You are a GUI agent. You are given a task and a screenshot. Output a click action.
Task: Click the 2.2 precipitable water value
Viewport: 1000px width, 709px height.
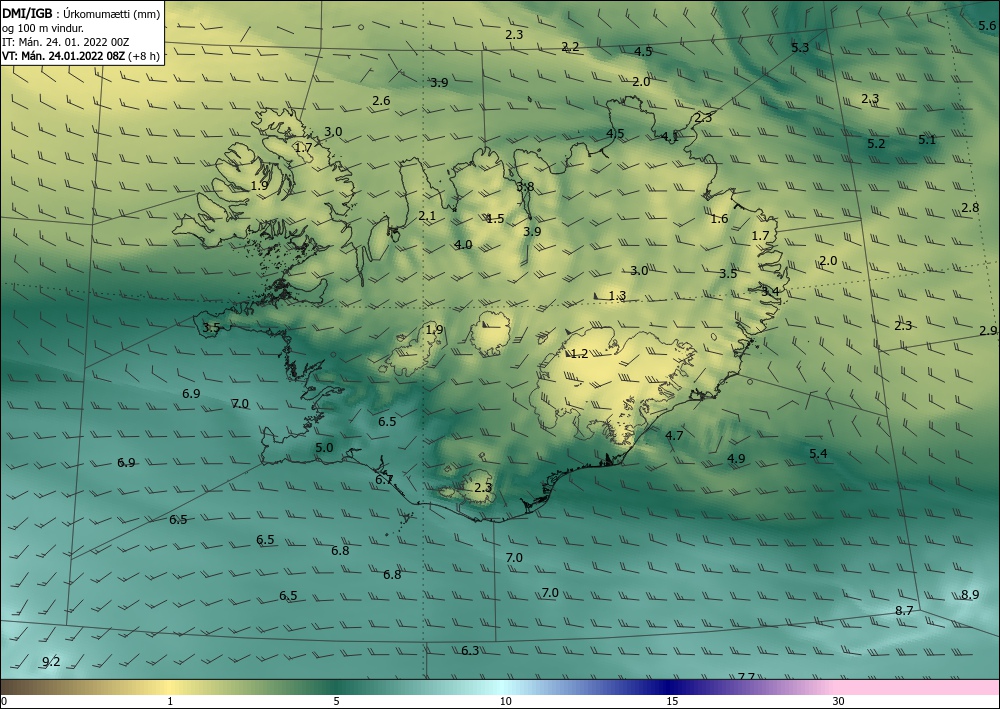click(x=570, y=47)
